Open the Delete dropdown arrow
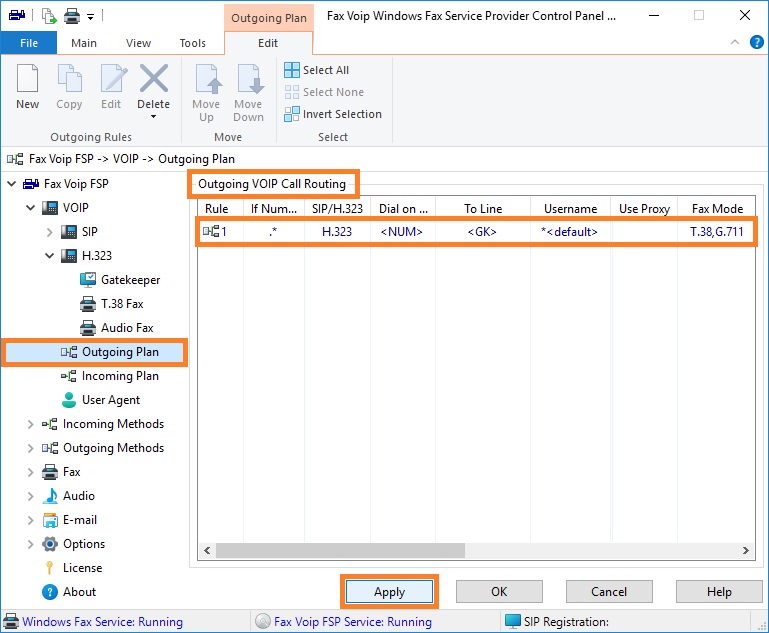 [154, 116]
